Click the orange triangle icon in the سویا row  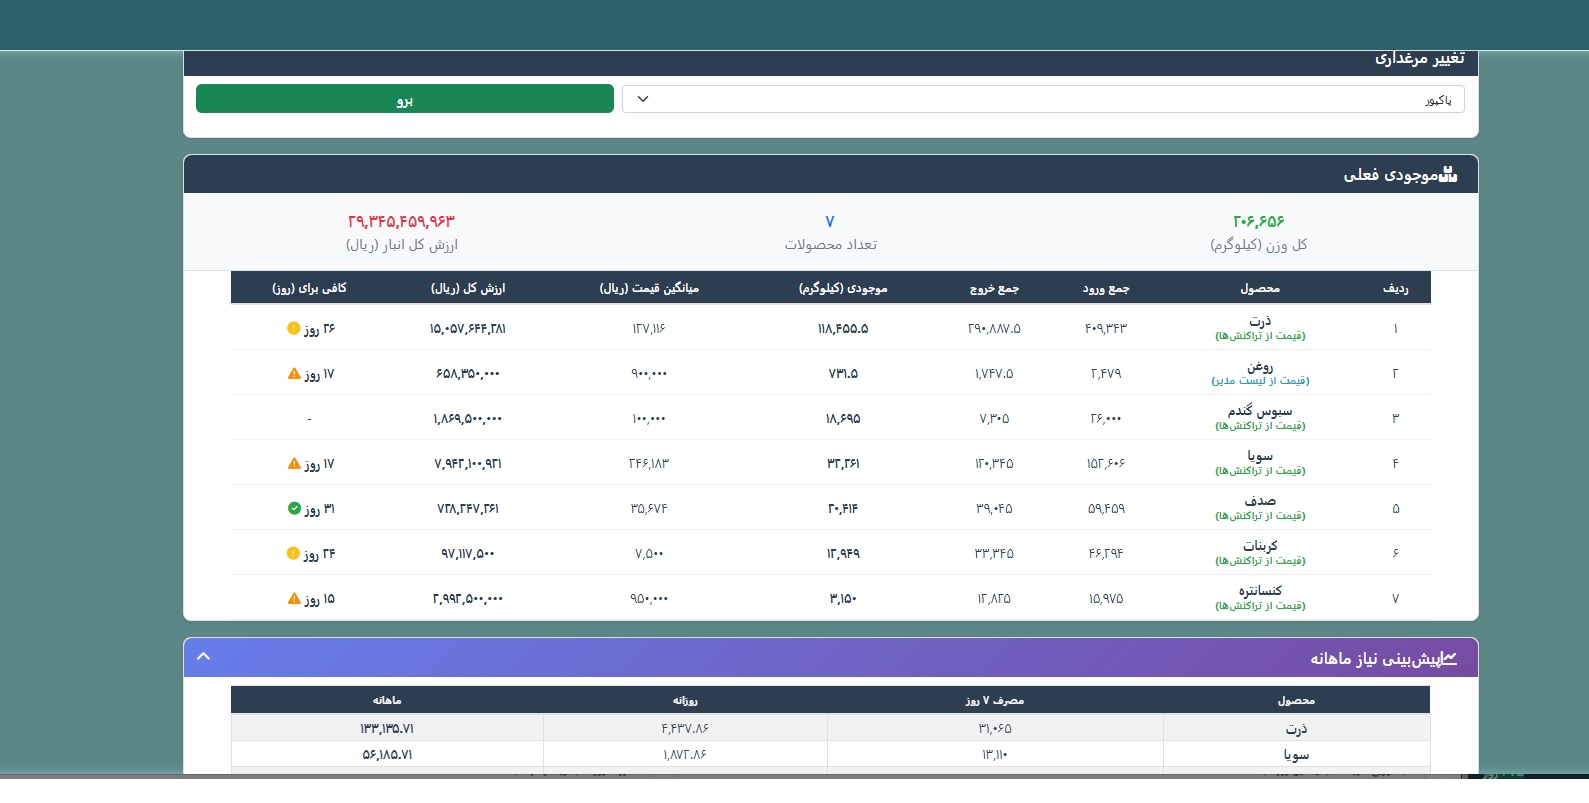294,464
